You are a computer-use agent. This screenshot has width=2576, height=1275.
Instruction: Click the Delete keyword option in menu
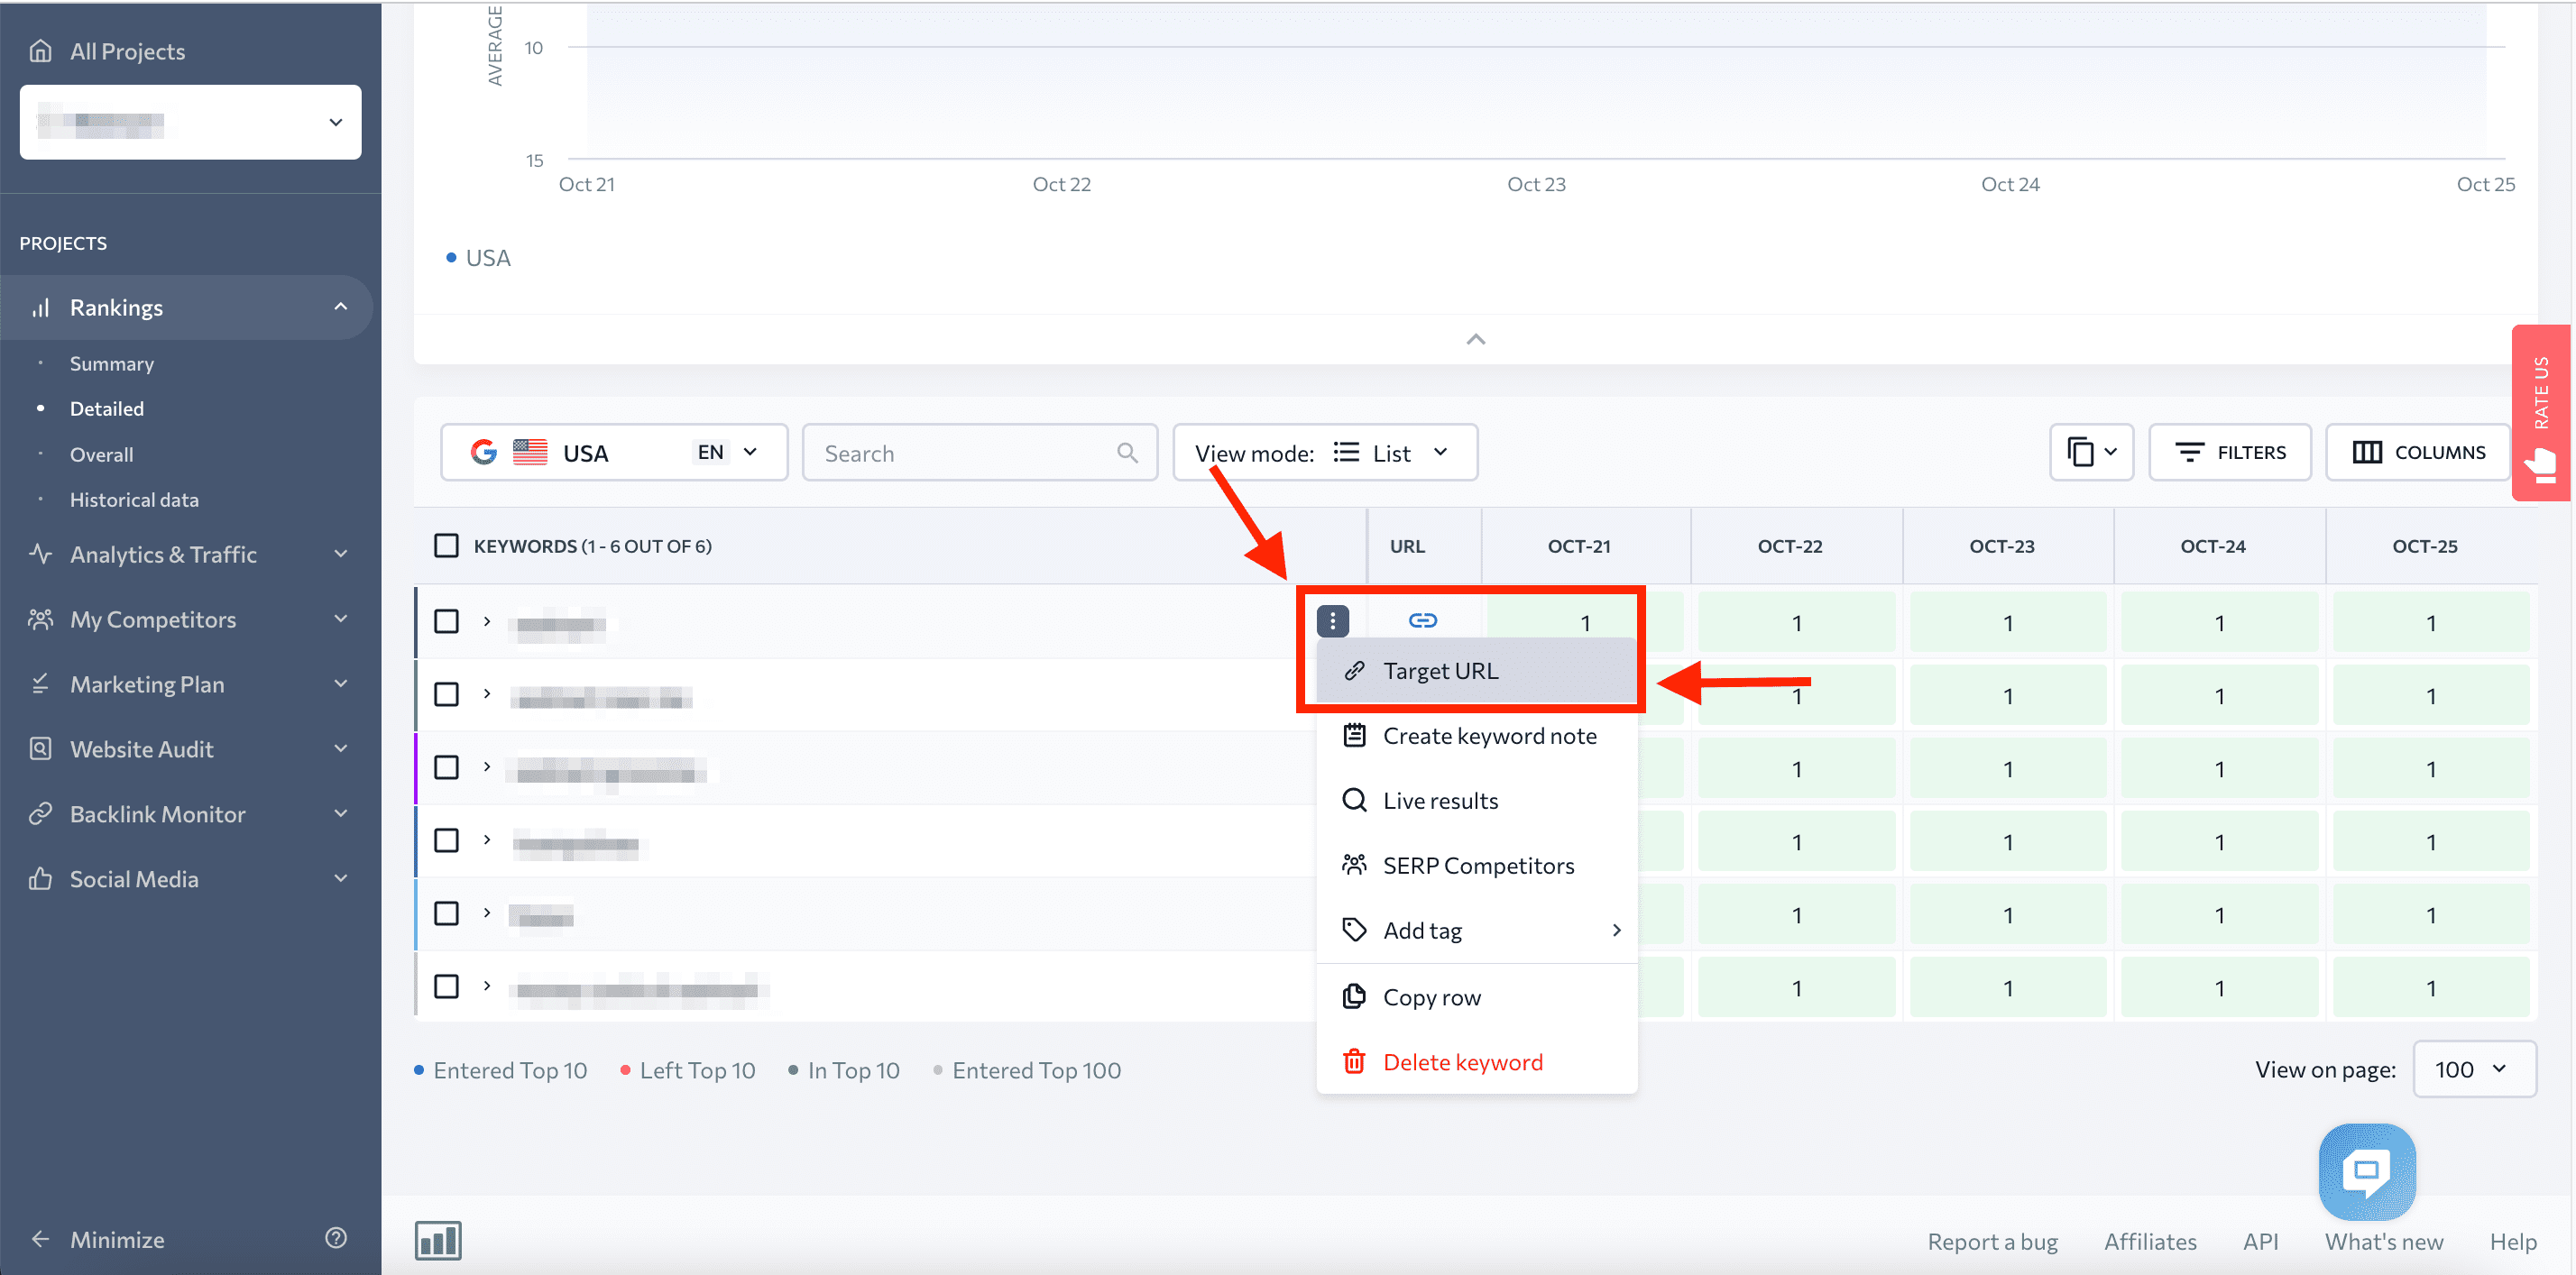[1460, 1059]
